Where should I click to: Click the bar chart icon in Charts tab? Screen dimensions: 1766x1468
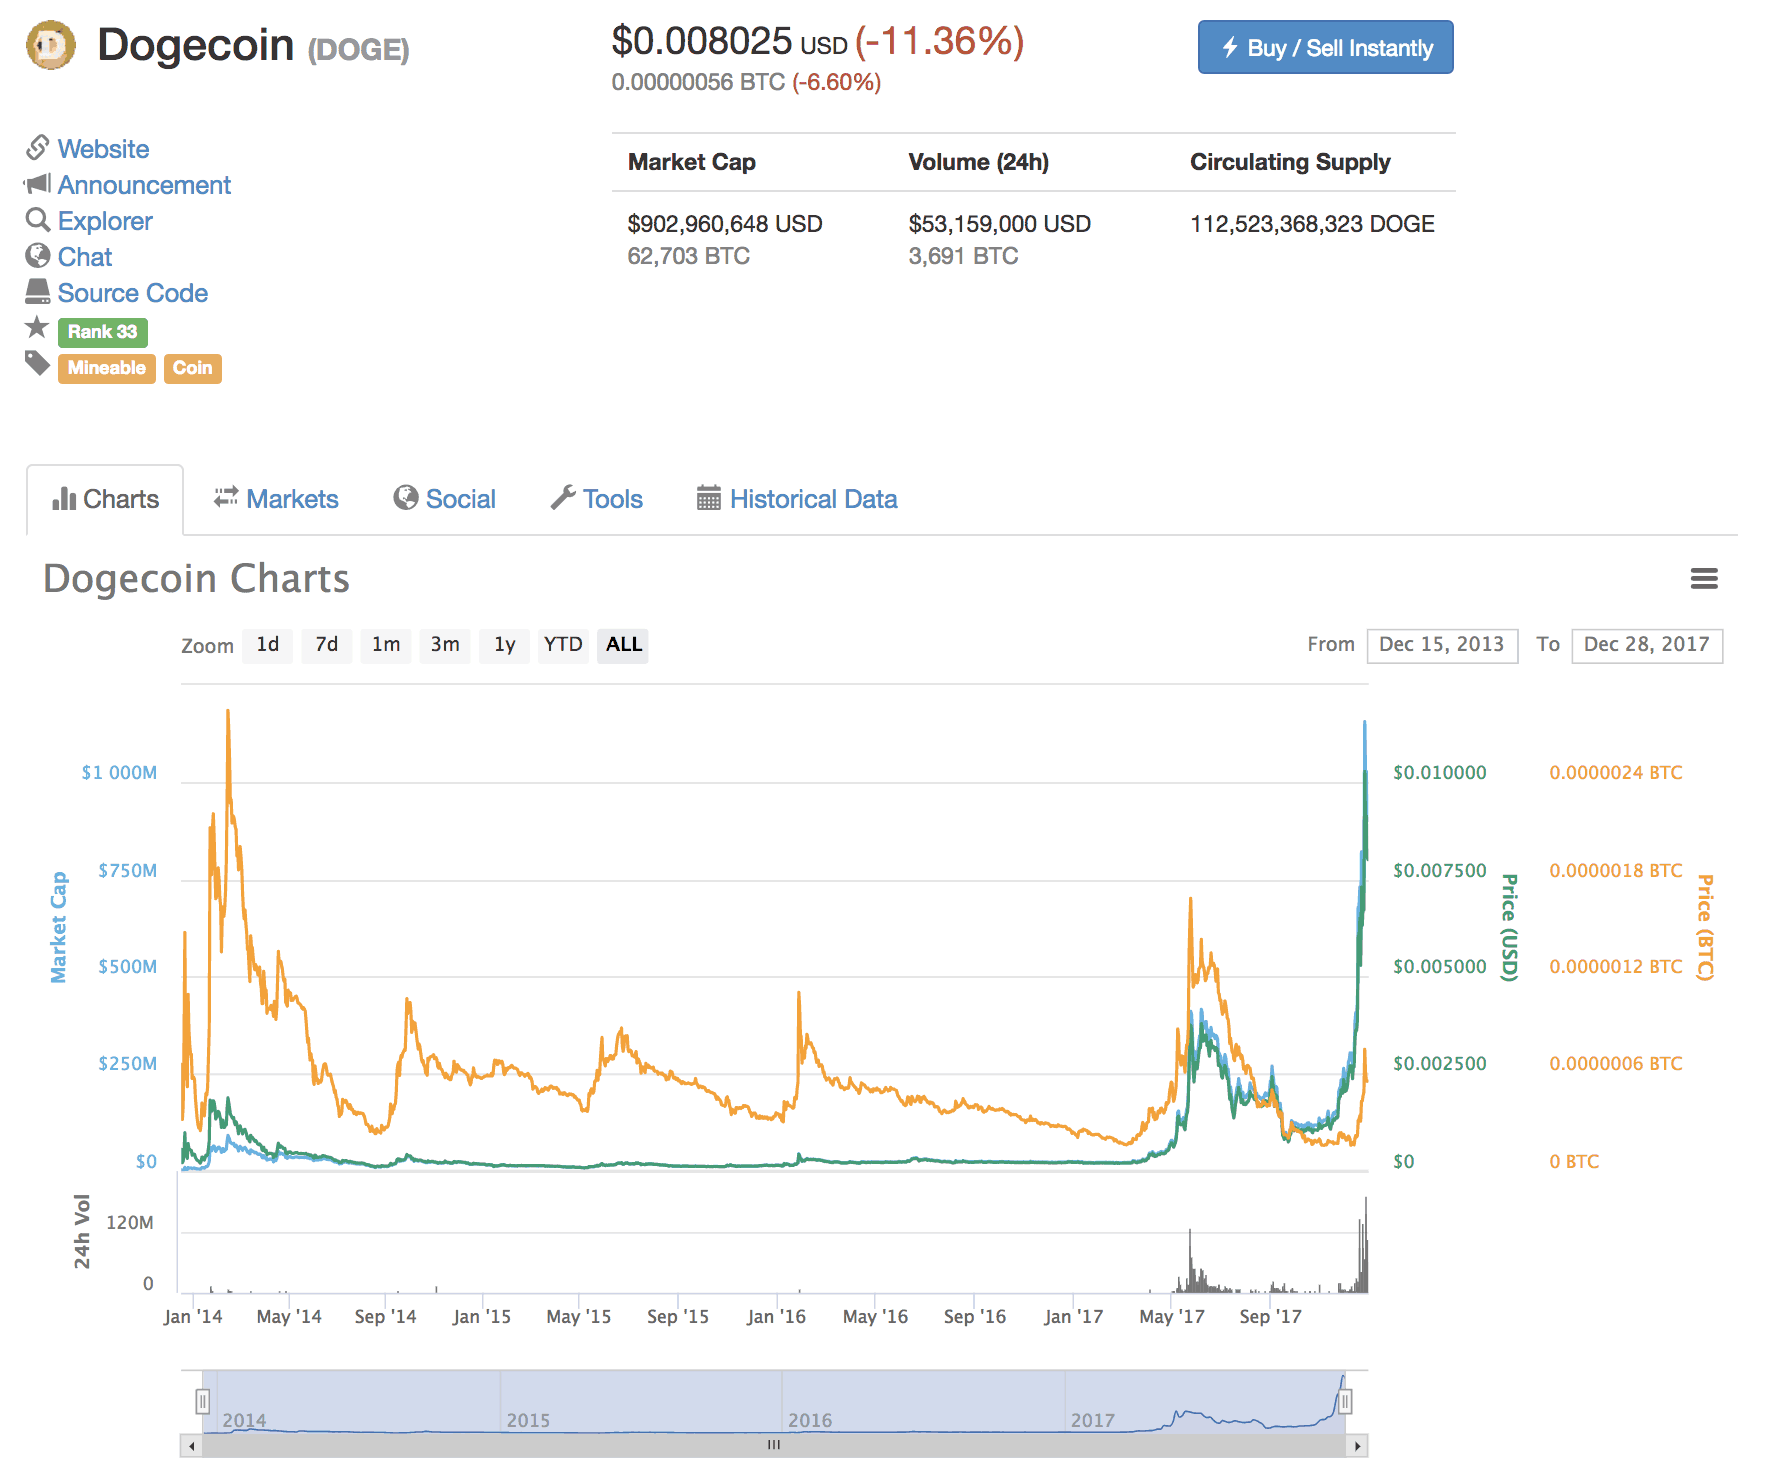tap(64, 498)
